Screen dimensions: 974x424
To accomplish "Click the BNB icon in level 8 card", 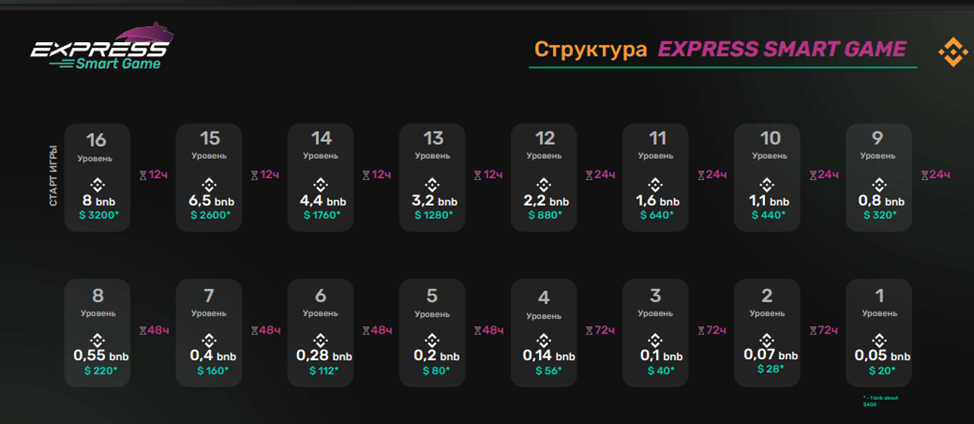I will point(97,340).
